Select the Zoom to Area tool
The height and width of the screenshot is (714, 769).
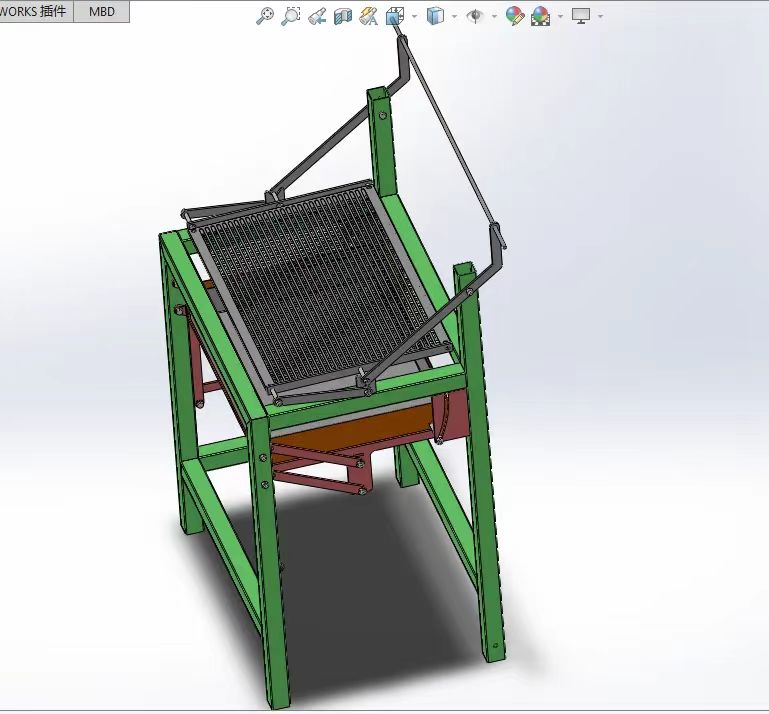coord(291,16)
